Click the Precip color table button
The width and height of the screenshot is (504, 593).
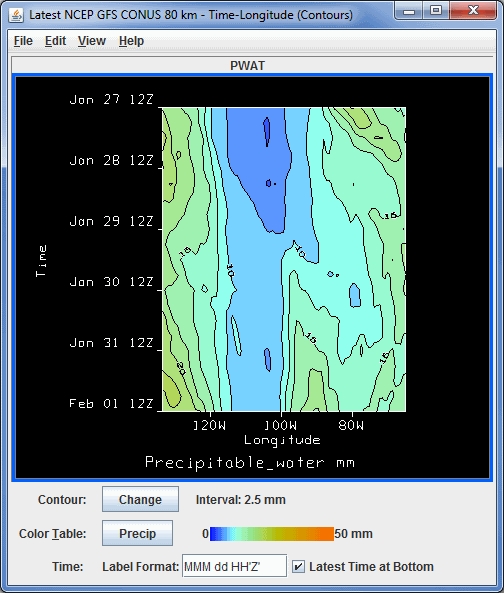[x=137, y=533]
